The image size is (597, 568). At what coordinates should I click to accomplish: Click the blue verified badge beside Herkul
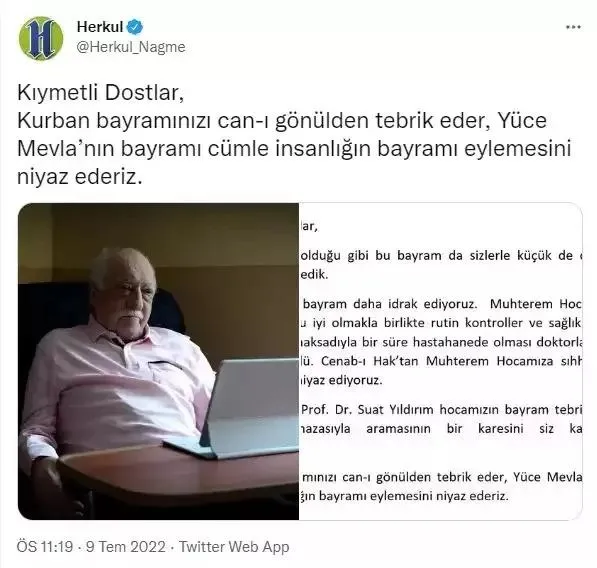click(x=135, y=27)
